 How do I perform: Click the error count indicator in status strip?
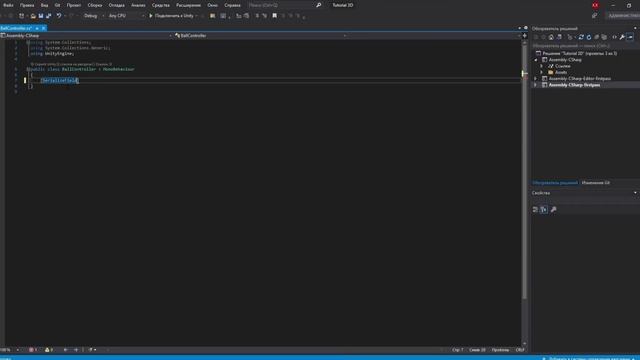tap(33, 350)
